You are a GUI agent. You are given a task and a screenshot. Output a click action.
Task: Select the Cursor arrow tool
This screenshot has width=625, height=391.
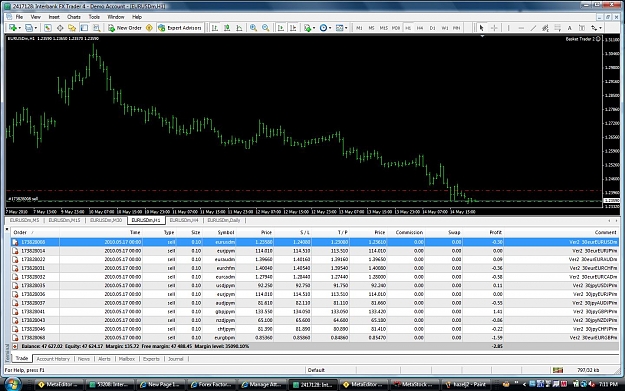(x=482, y=28)
